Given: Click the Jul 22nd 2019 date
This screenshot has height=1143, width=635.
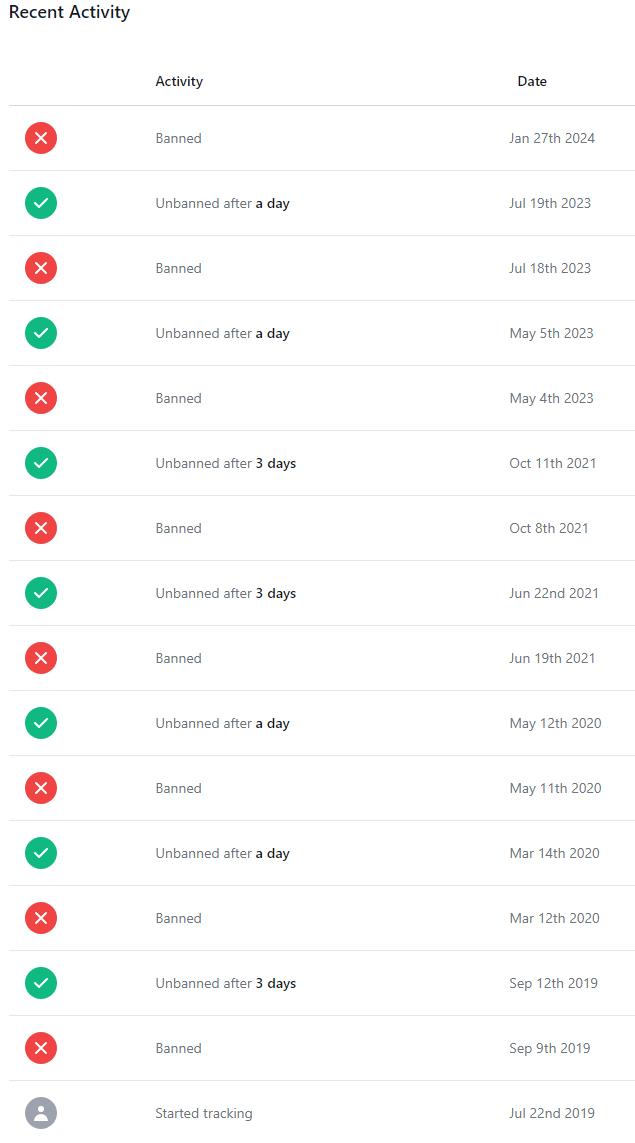Looking at the screenshot, I should [552, 1113].
